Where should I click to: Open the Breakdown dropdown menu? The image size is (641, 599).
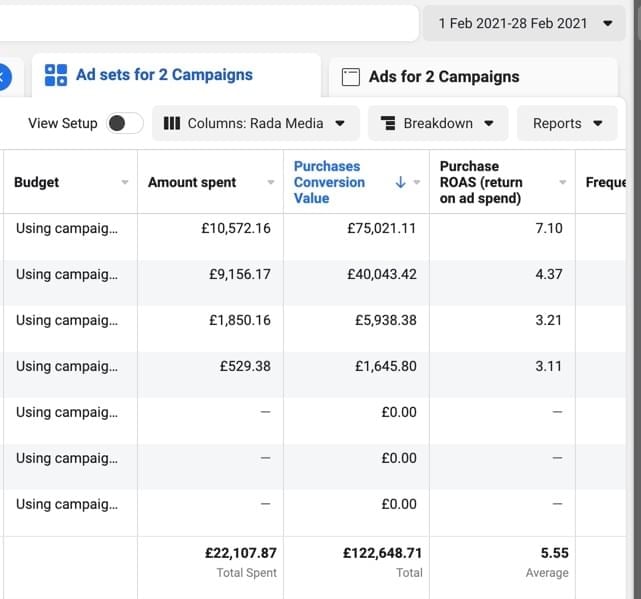point(438,123)
